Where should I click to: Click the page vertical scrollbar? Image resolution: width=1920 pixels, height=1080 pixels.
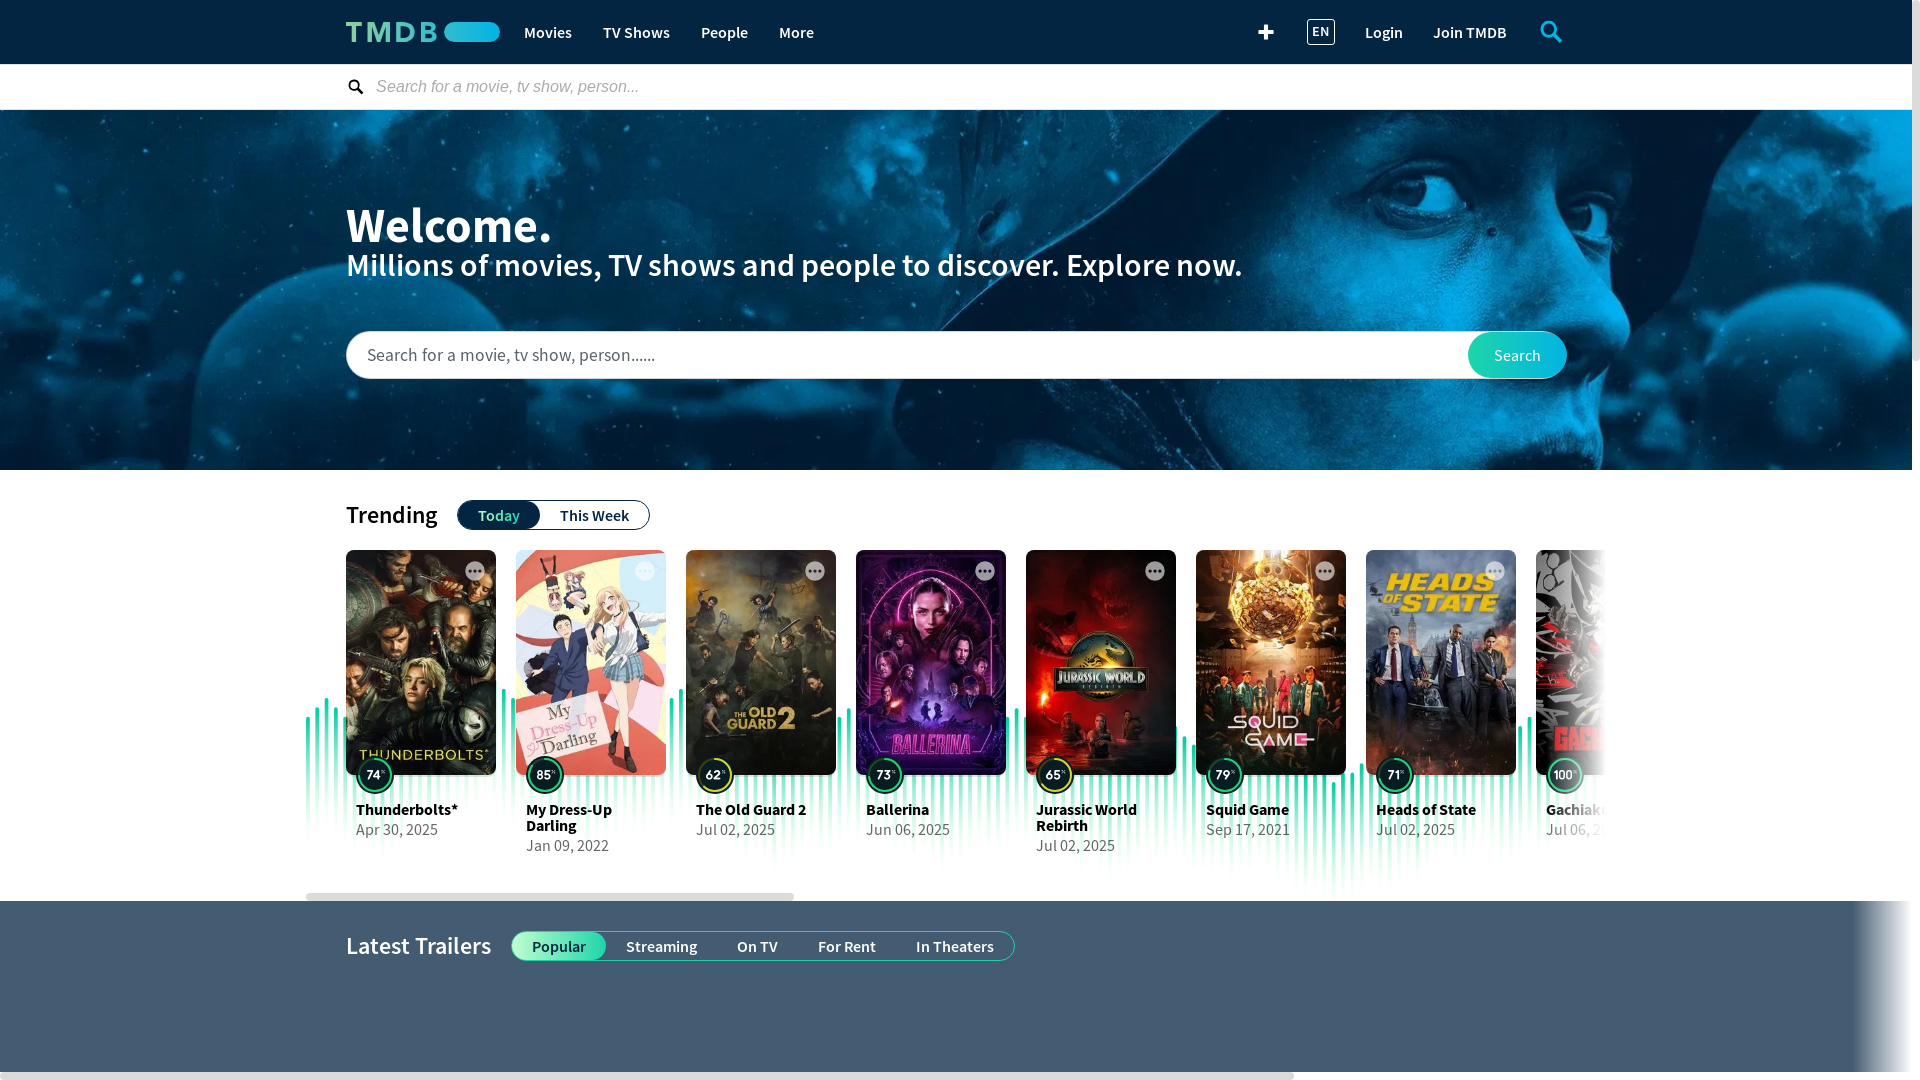click(x=1916, y=180)
